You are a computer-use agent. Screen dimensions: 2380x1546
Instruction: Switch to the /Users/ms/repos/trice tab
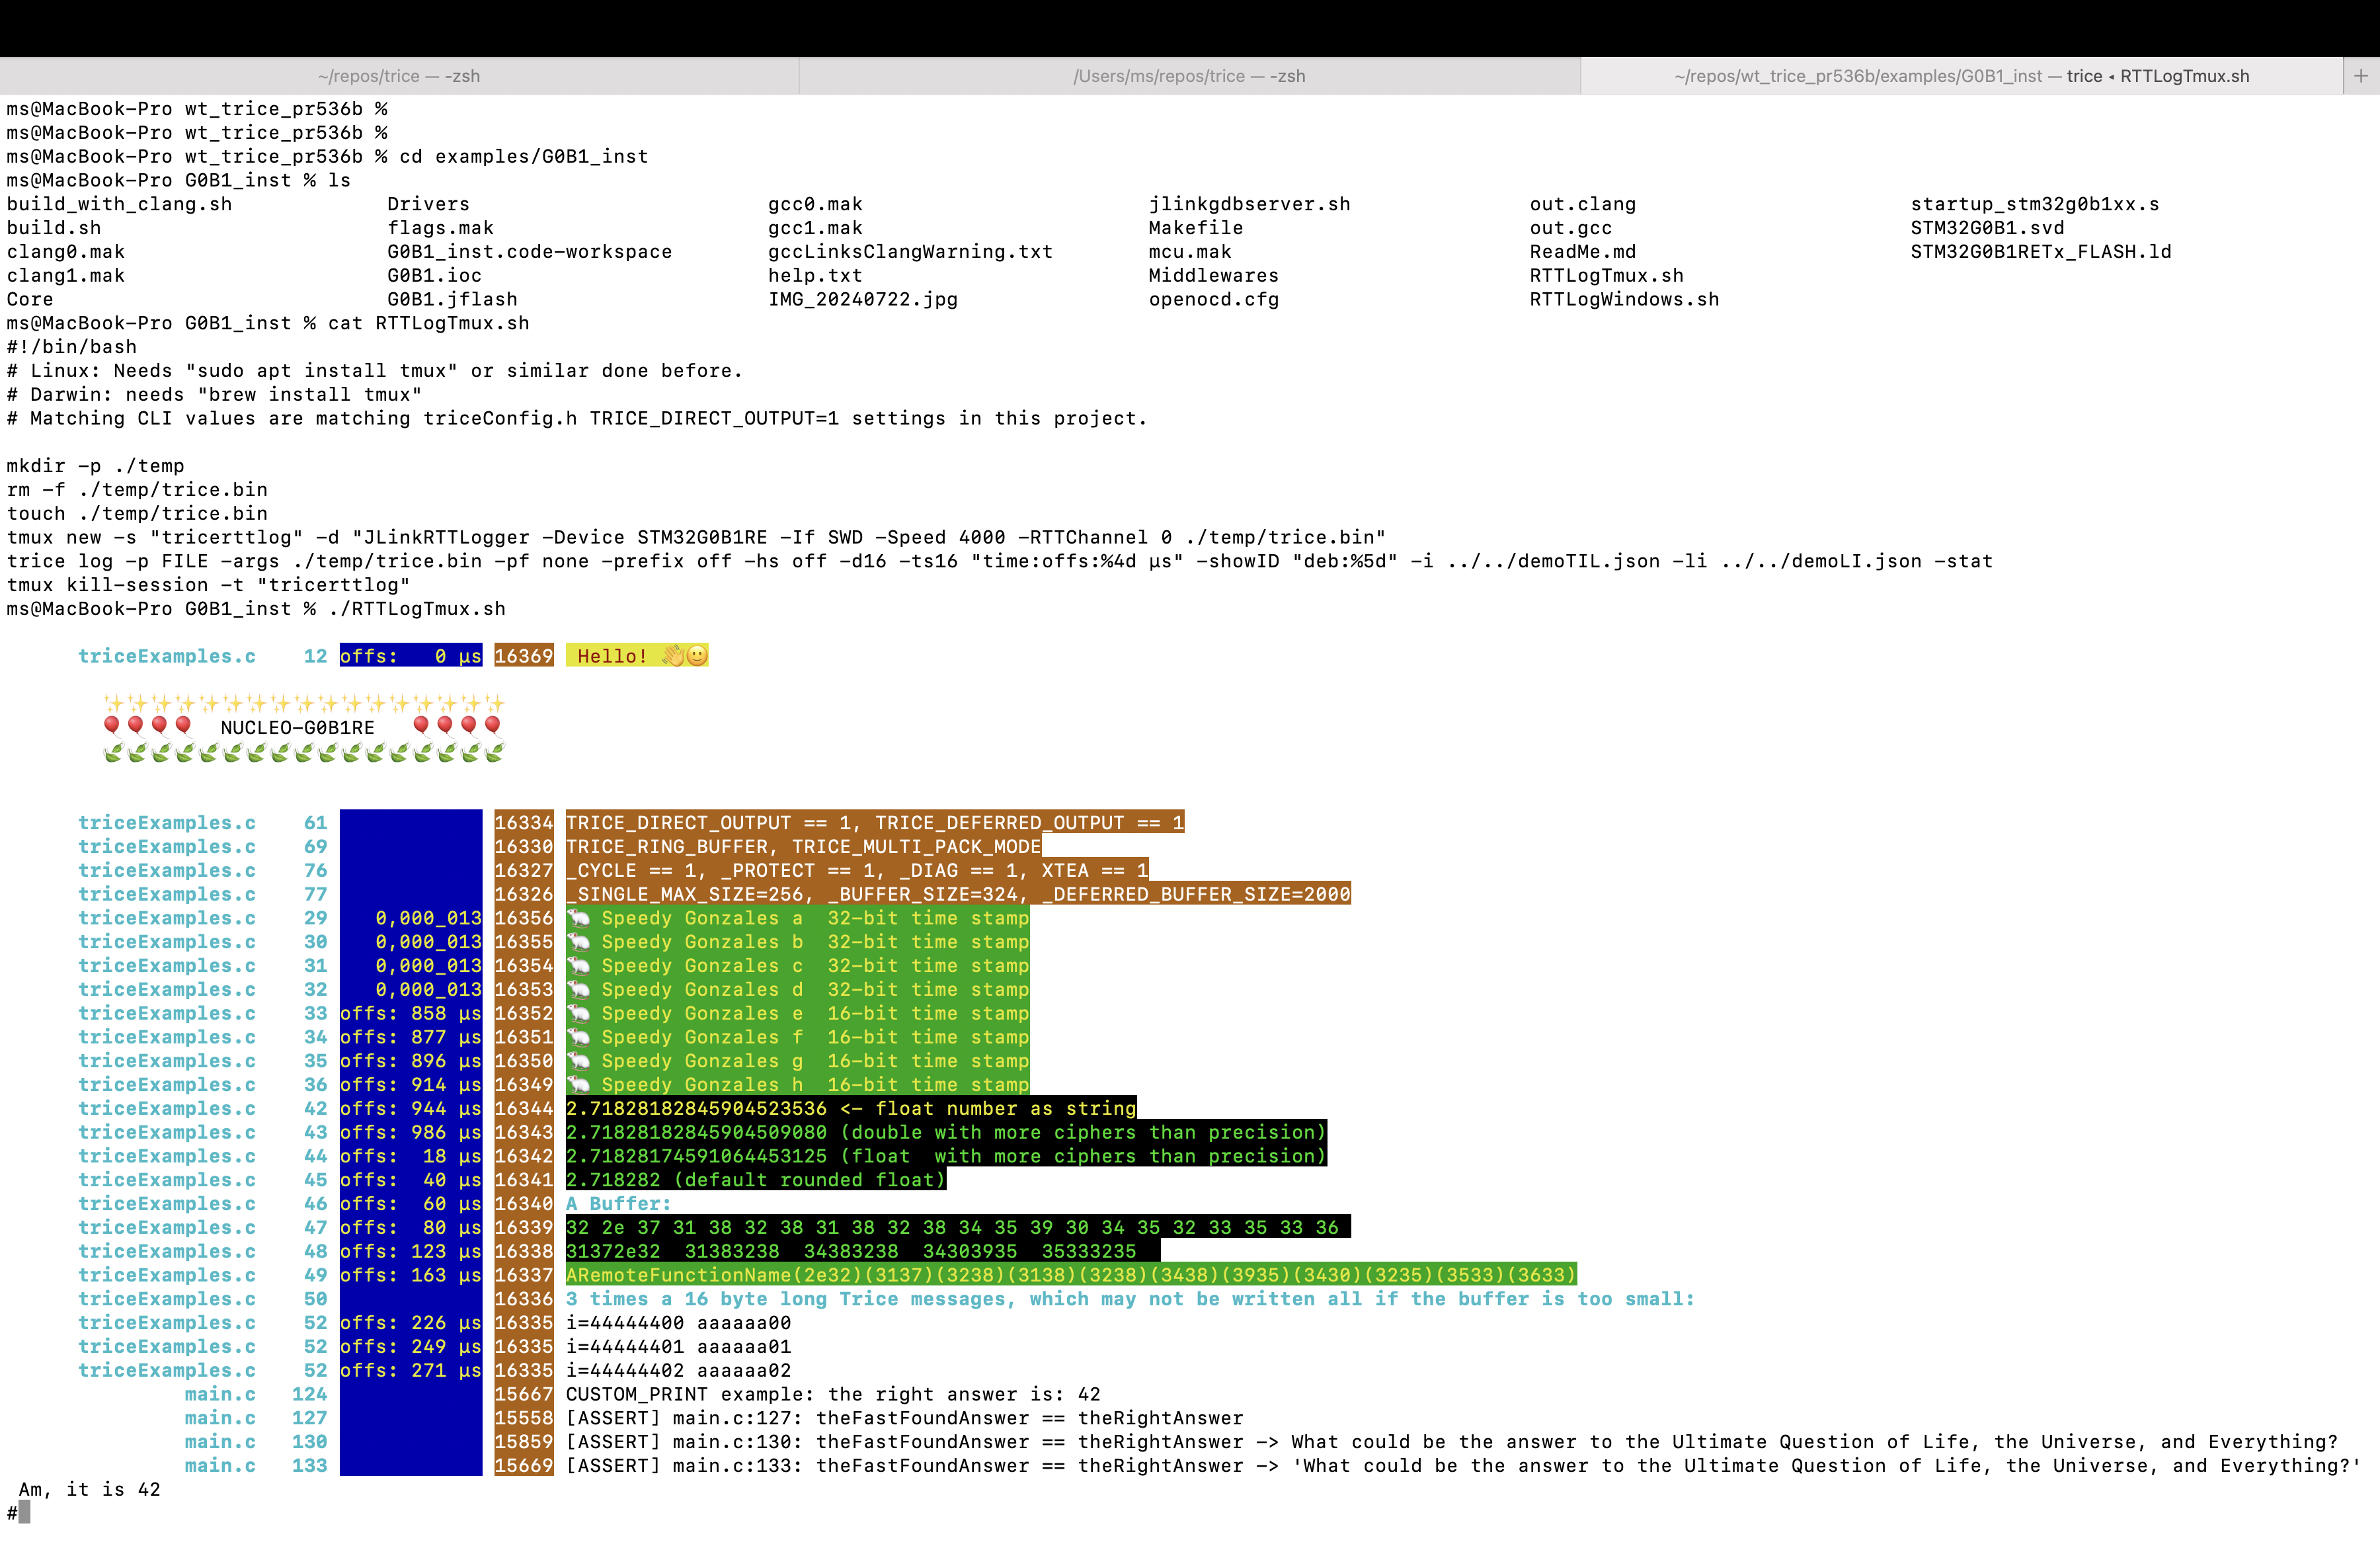(1189, 76)
